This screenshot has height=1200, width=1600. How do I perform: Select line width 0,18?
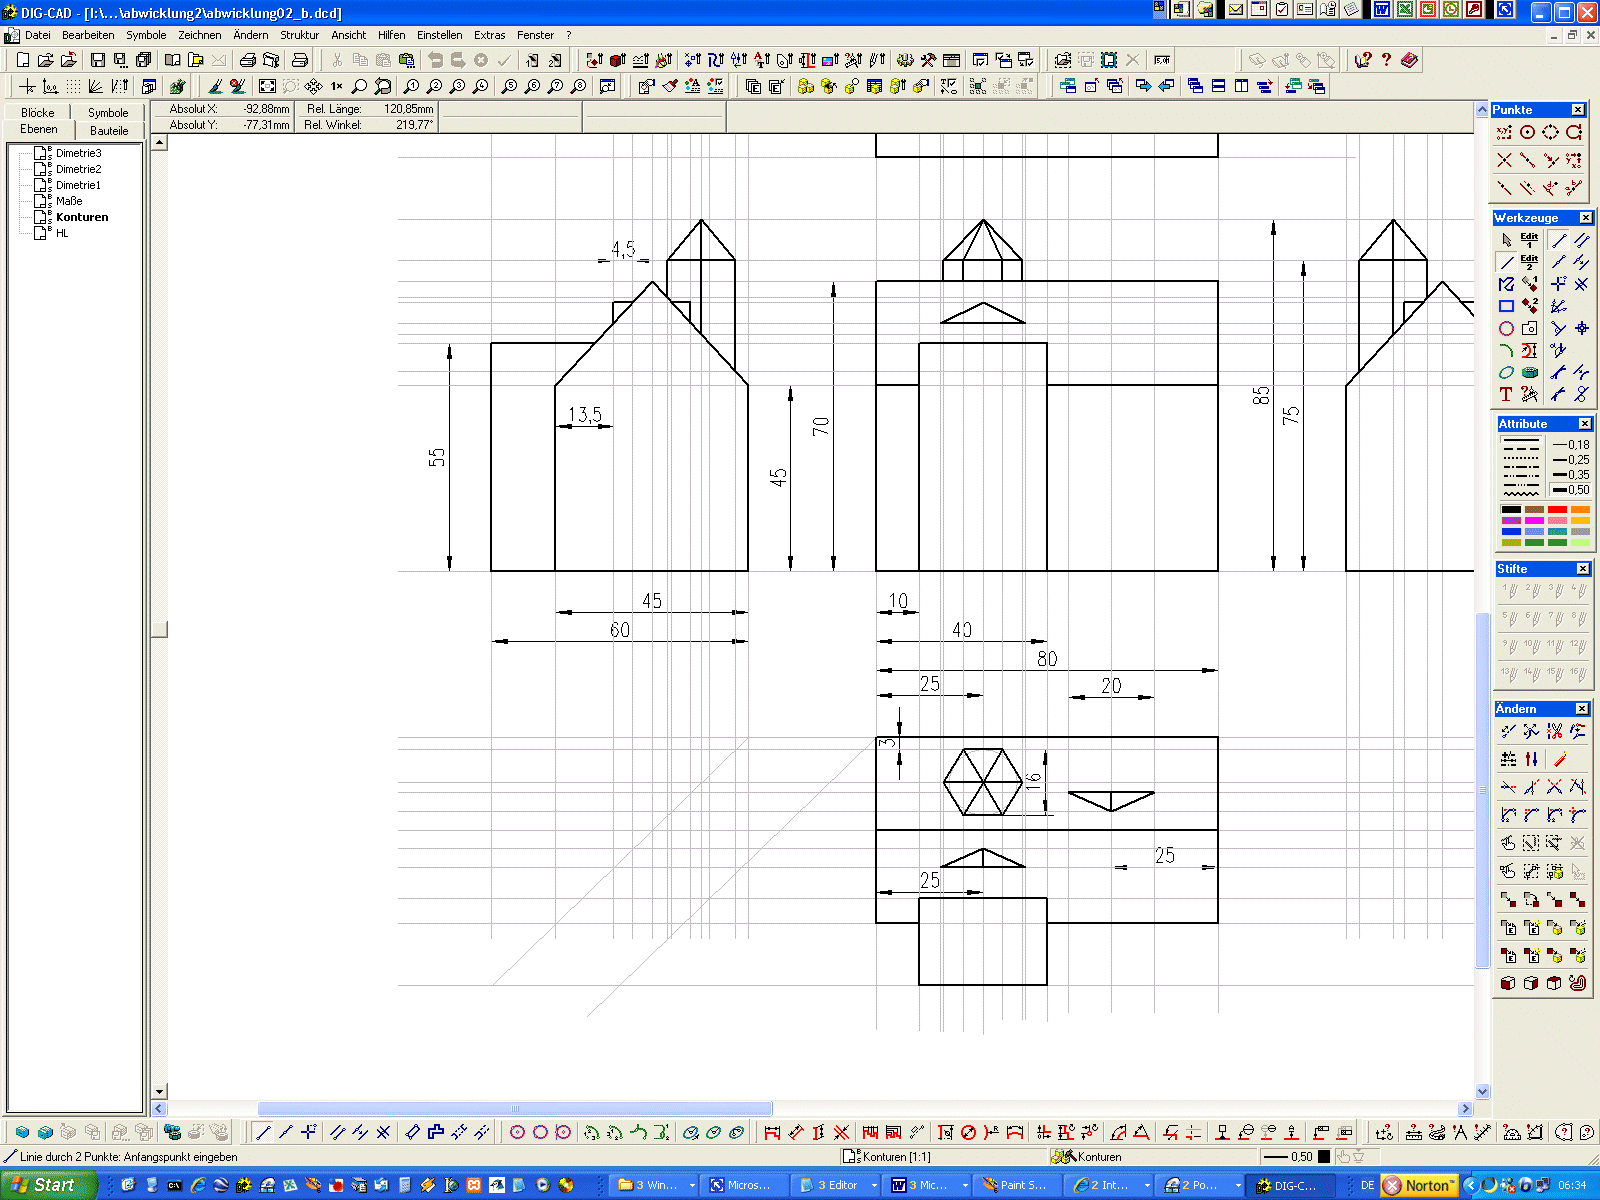1570,445
